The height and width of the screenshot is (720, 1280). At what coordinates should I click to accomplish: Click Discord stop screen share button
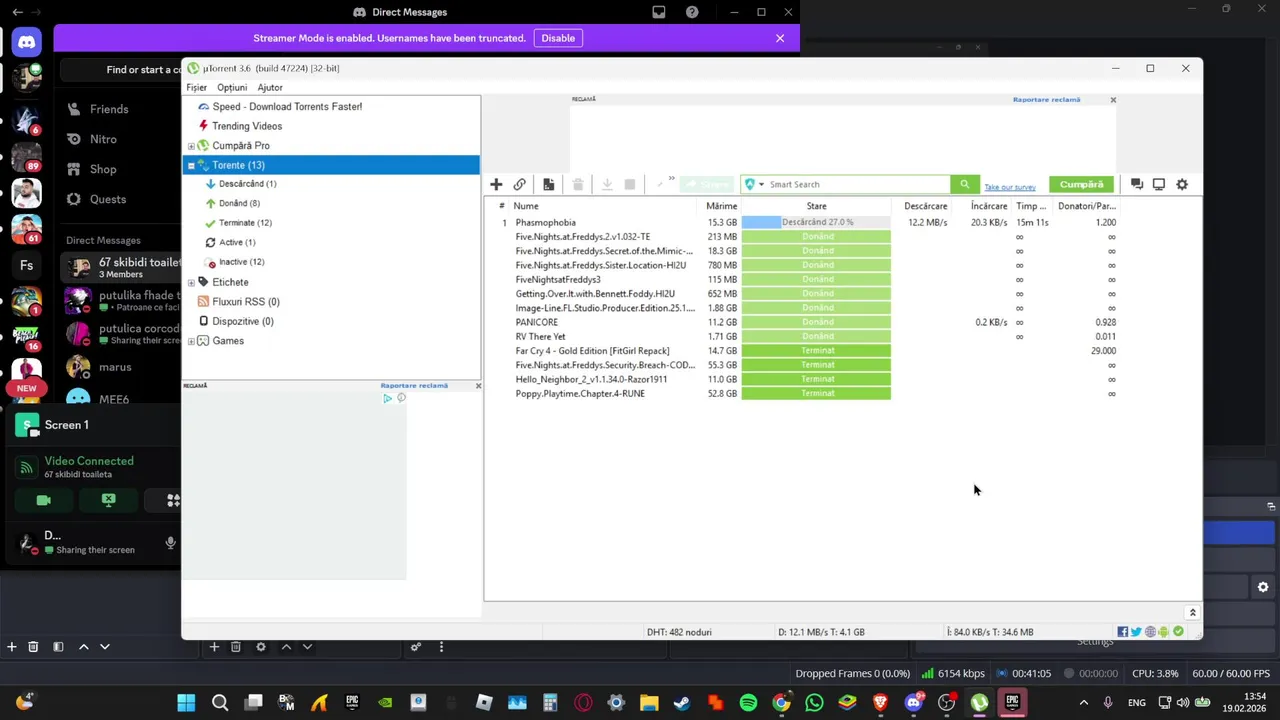click(x=108, y=500)
